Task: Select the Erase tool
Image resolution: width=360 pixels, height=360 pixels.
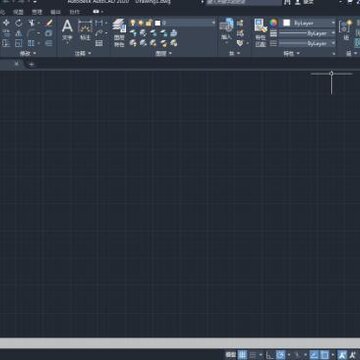Action: click(x=49, y=23)
